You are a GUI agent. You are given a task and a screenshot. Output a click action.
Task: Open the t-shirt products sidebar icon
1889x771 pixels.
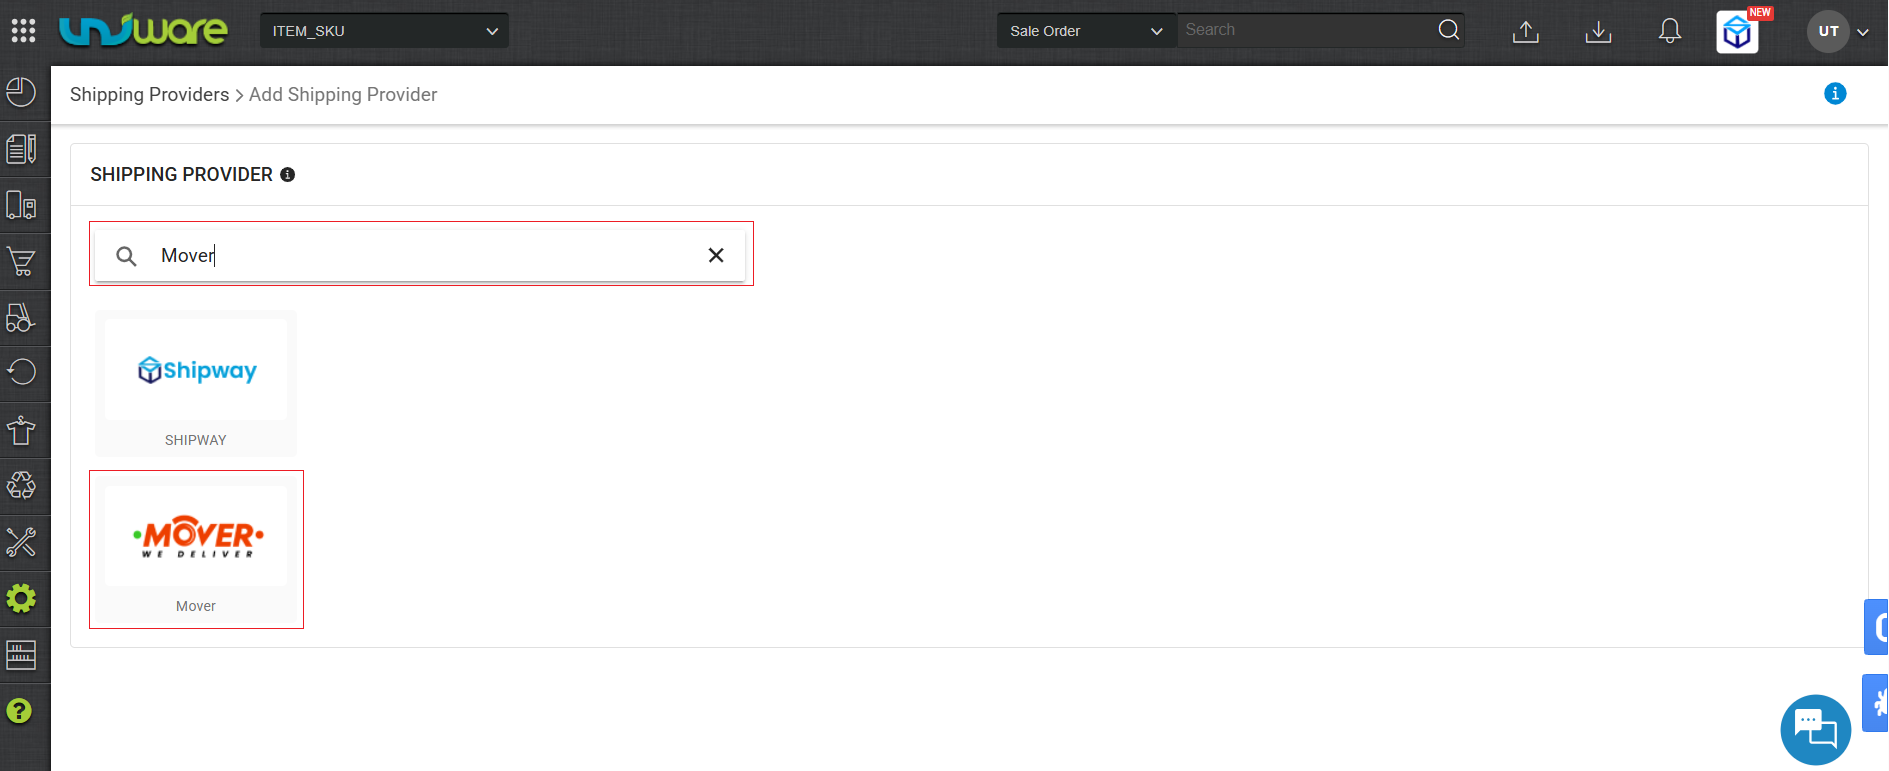tap(21, 430)
